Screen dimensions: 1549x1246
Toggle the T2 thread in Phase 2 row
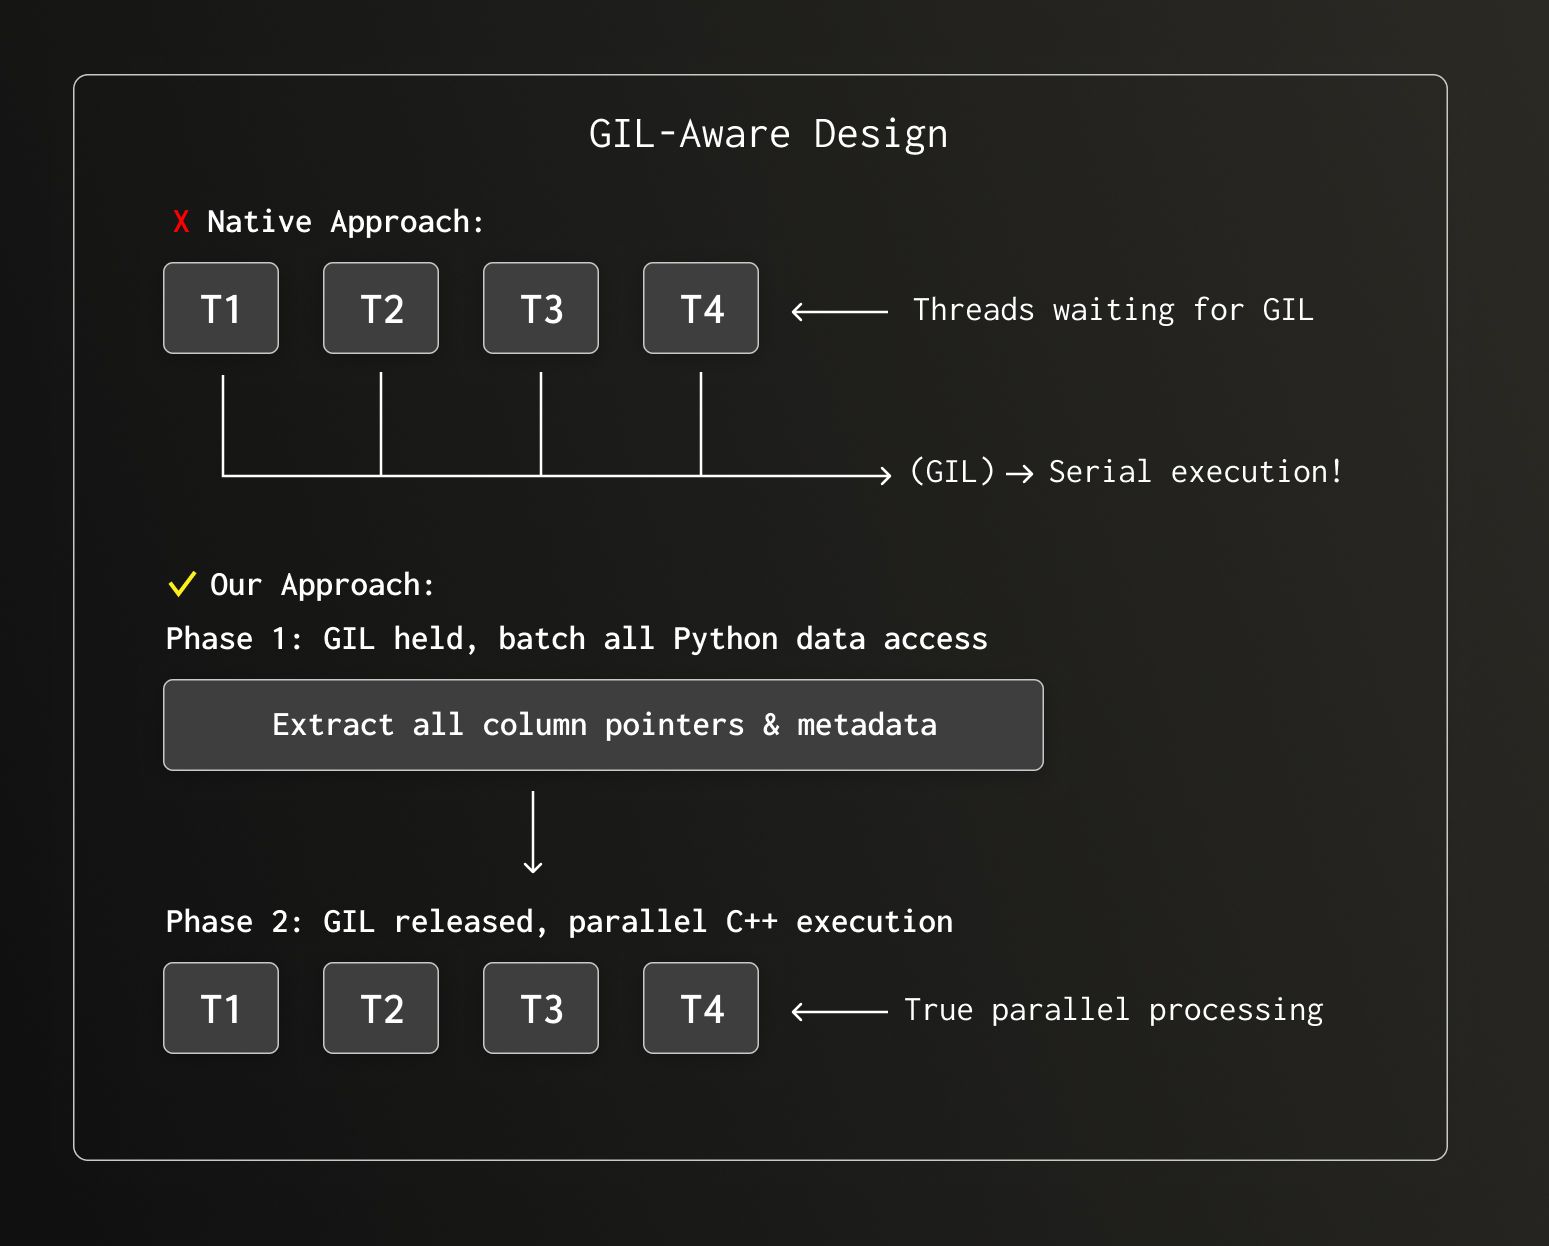(x=381, y=1008)
